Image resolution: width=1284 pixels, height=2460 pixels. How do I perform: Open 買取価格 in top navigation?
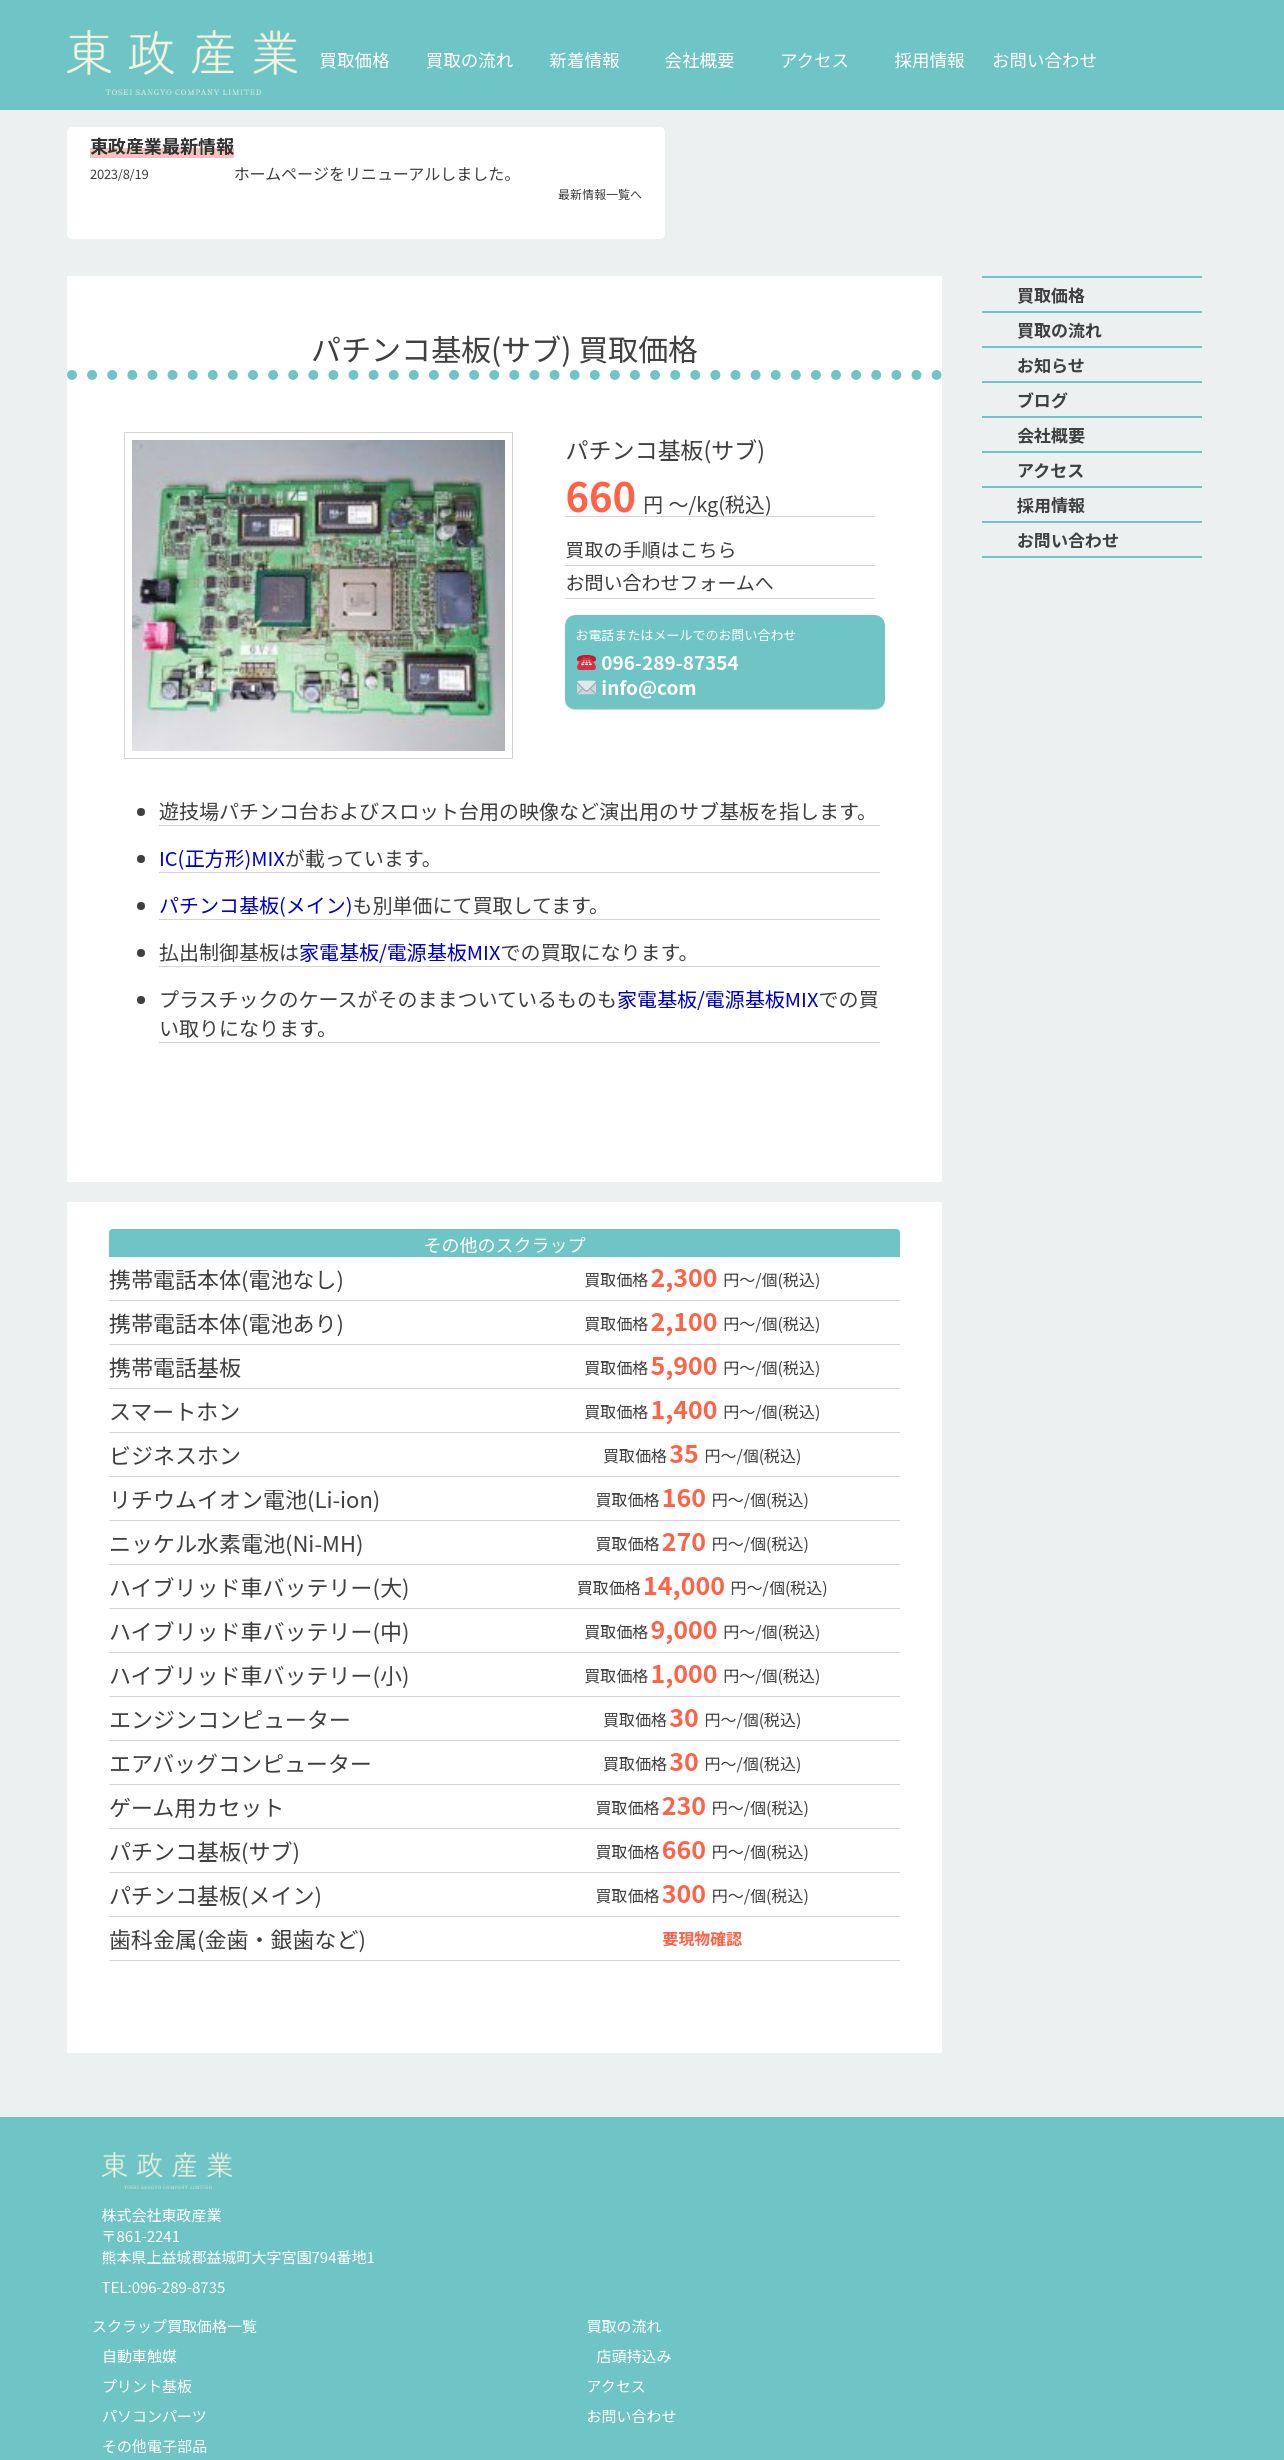[354, 61]
